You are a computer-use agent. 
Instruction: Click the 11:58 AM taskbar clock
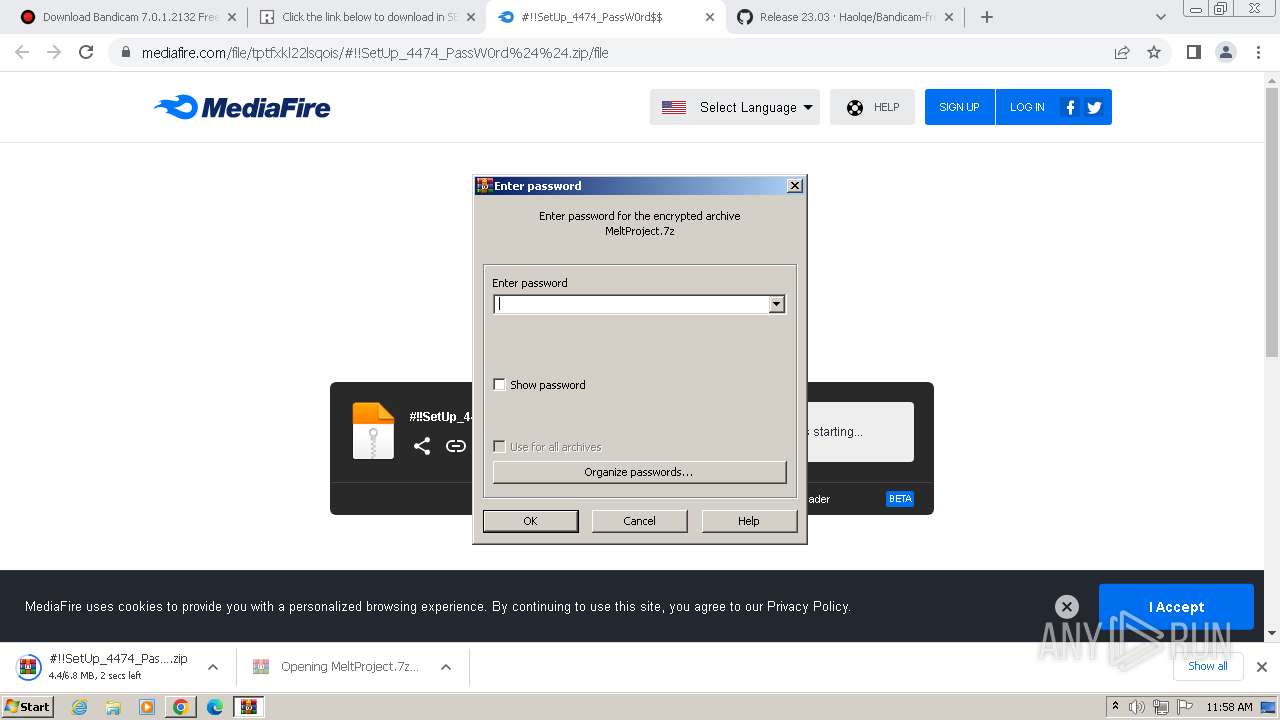(1229, 707)
